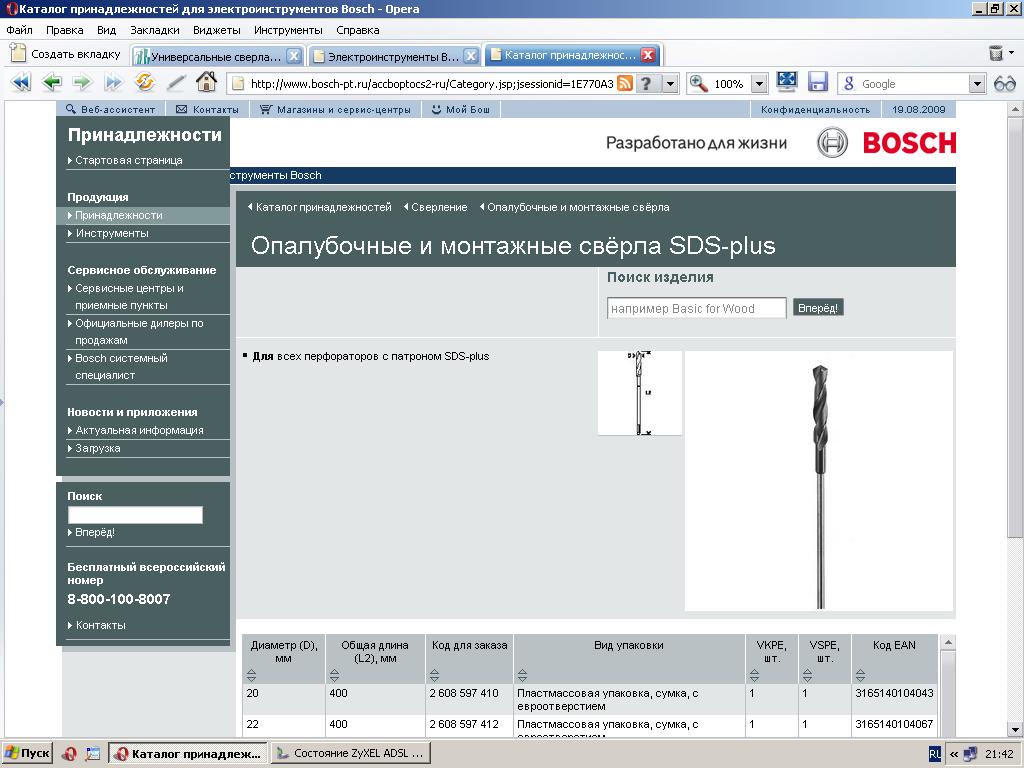Click Инструменты in sidebar Продукция section
Image resolution: width=1024 pixels, height=768 pixels.
pos(112,233)
